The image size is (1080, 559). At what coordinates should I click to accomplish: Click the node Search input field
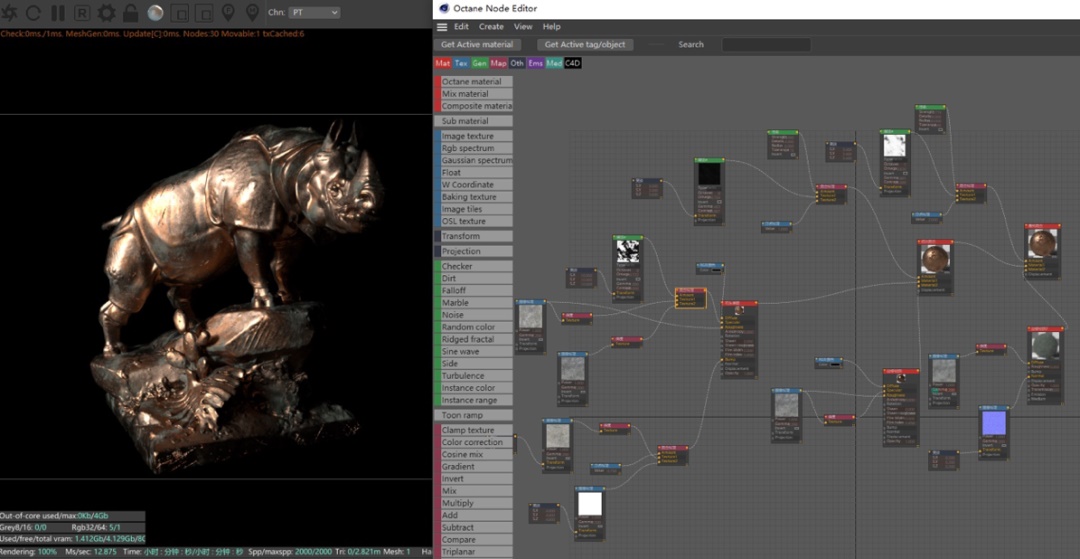click(x=766, y=45)
